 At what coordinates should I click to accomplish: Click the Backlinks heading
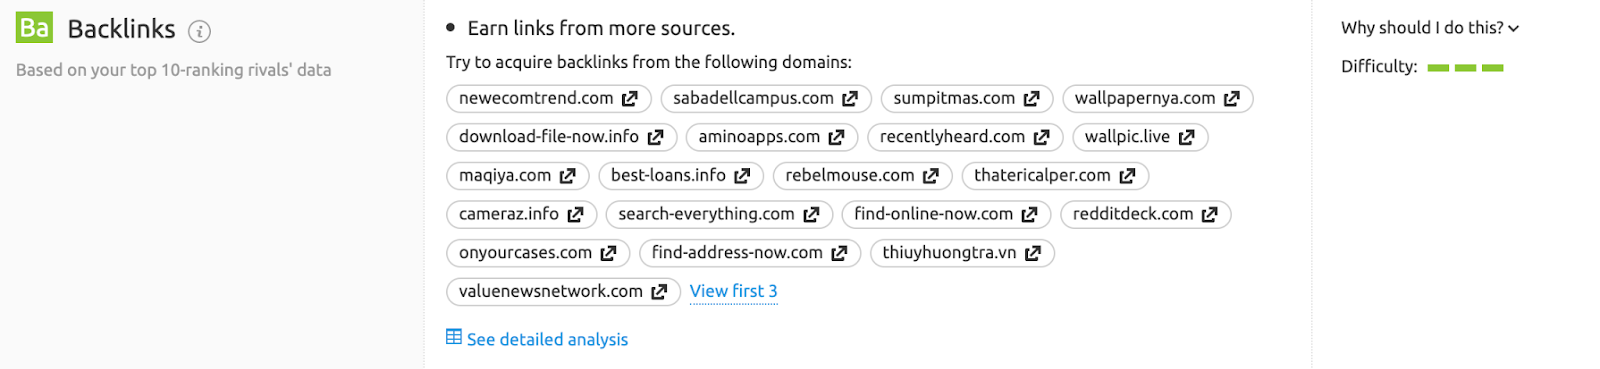pyautogui.click(x=121, y=29)
